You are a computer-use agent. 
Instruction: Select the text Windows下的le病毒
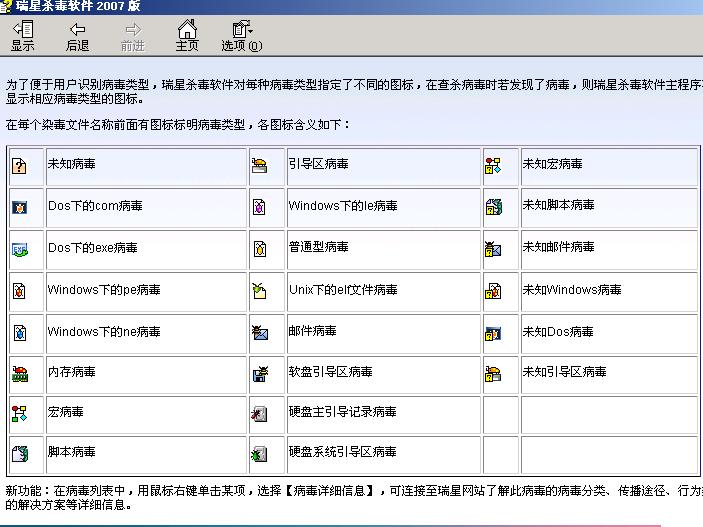343,205
